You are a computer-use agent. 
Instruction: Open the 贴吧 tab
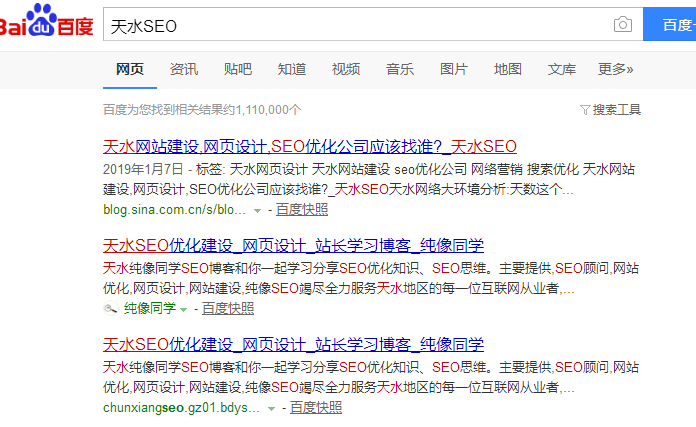pos(237,69)
